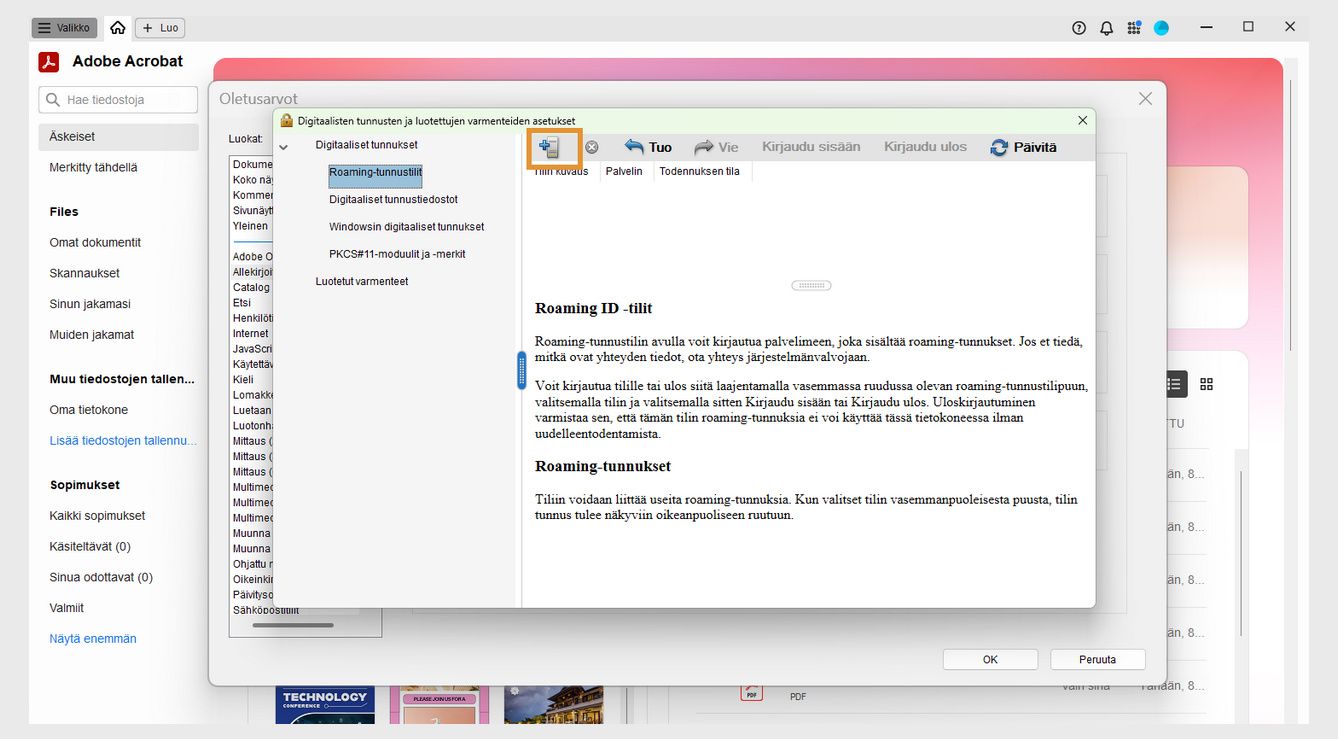Open Äskeiset in the sidebar
The height and width of the screenshot is (739, 1338).
118,136
